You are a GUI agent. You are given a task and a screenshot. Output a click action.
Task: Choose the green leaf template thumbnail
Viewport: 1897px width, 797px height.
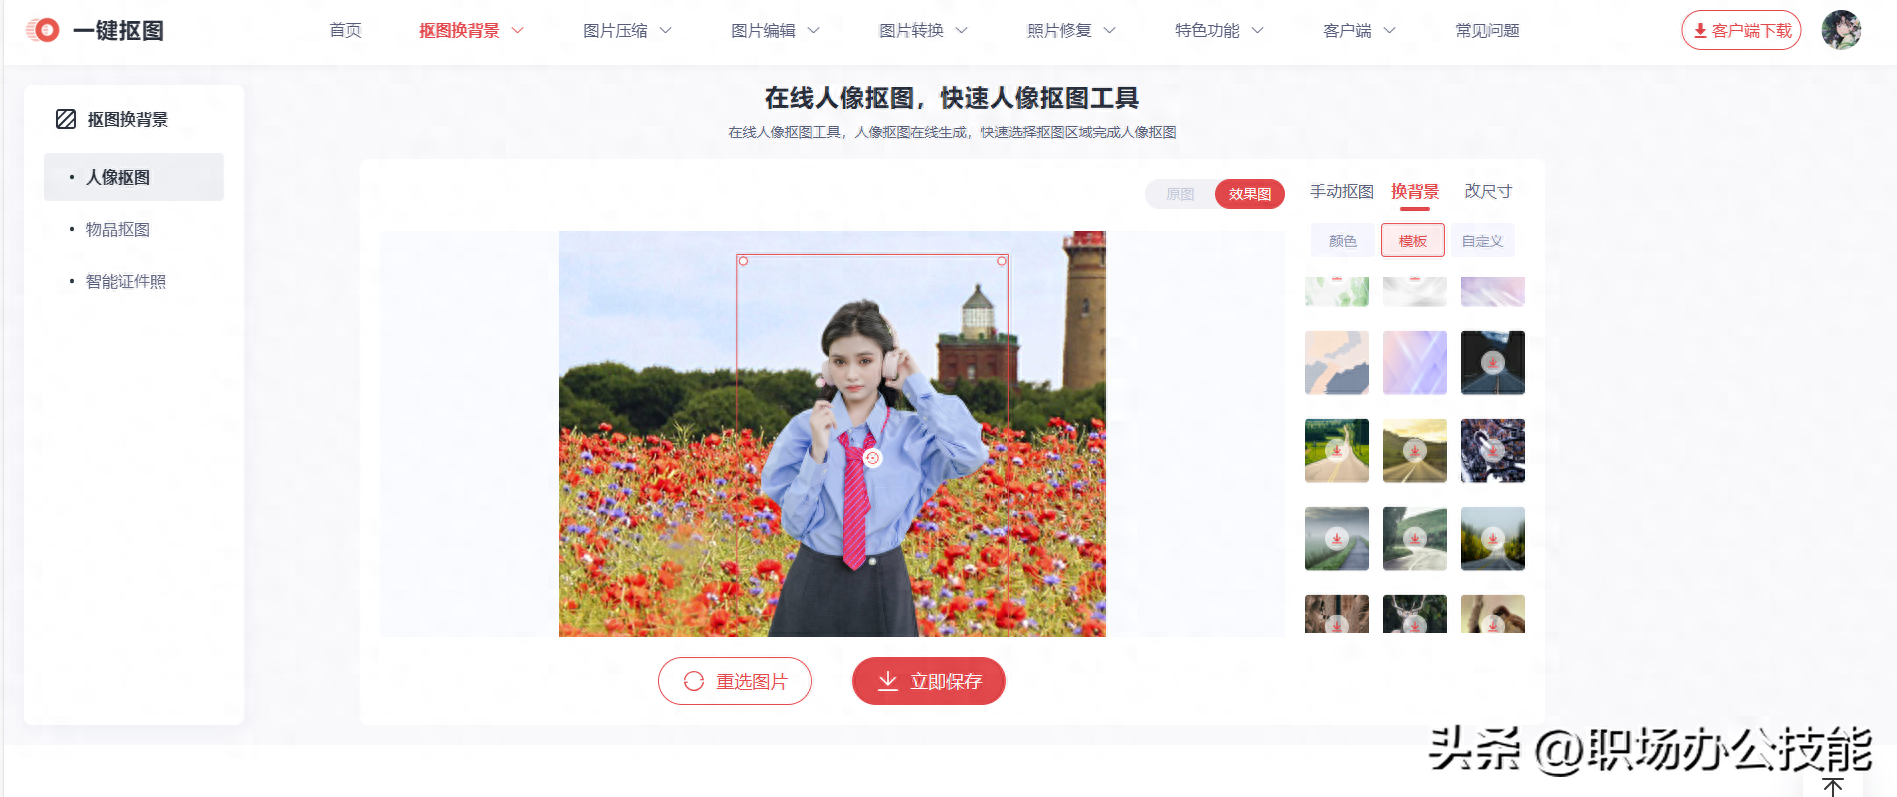[1337, 292]
